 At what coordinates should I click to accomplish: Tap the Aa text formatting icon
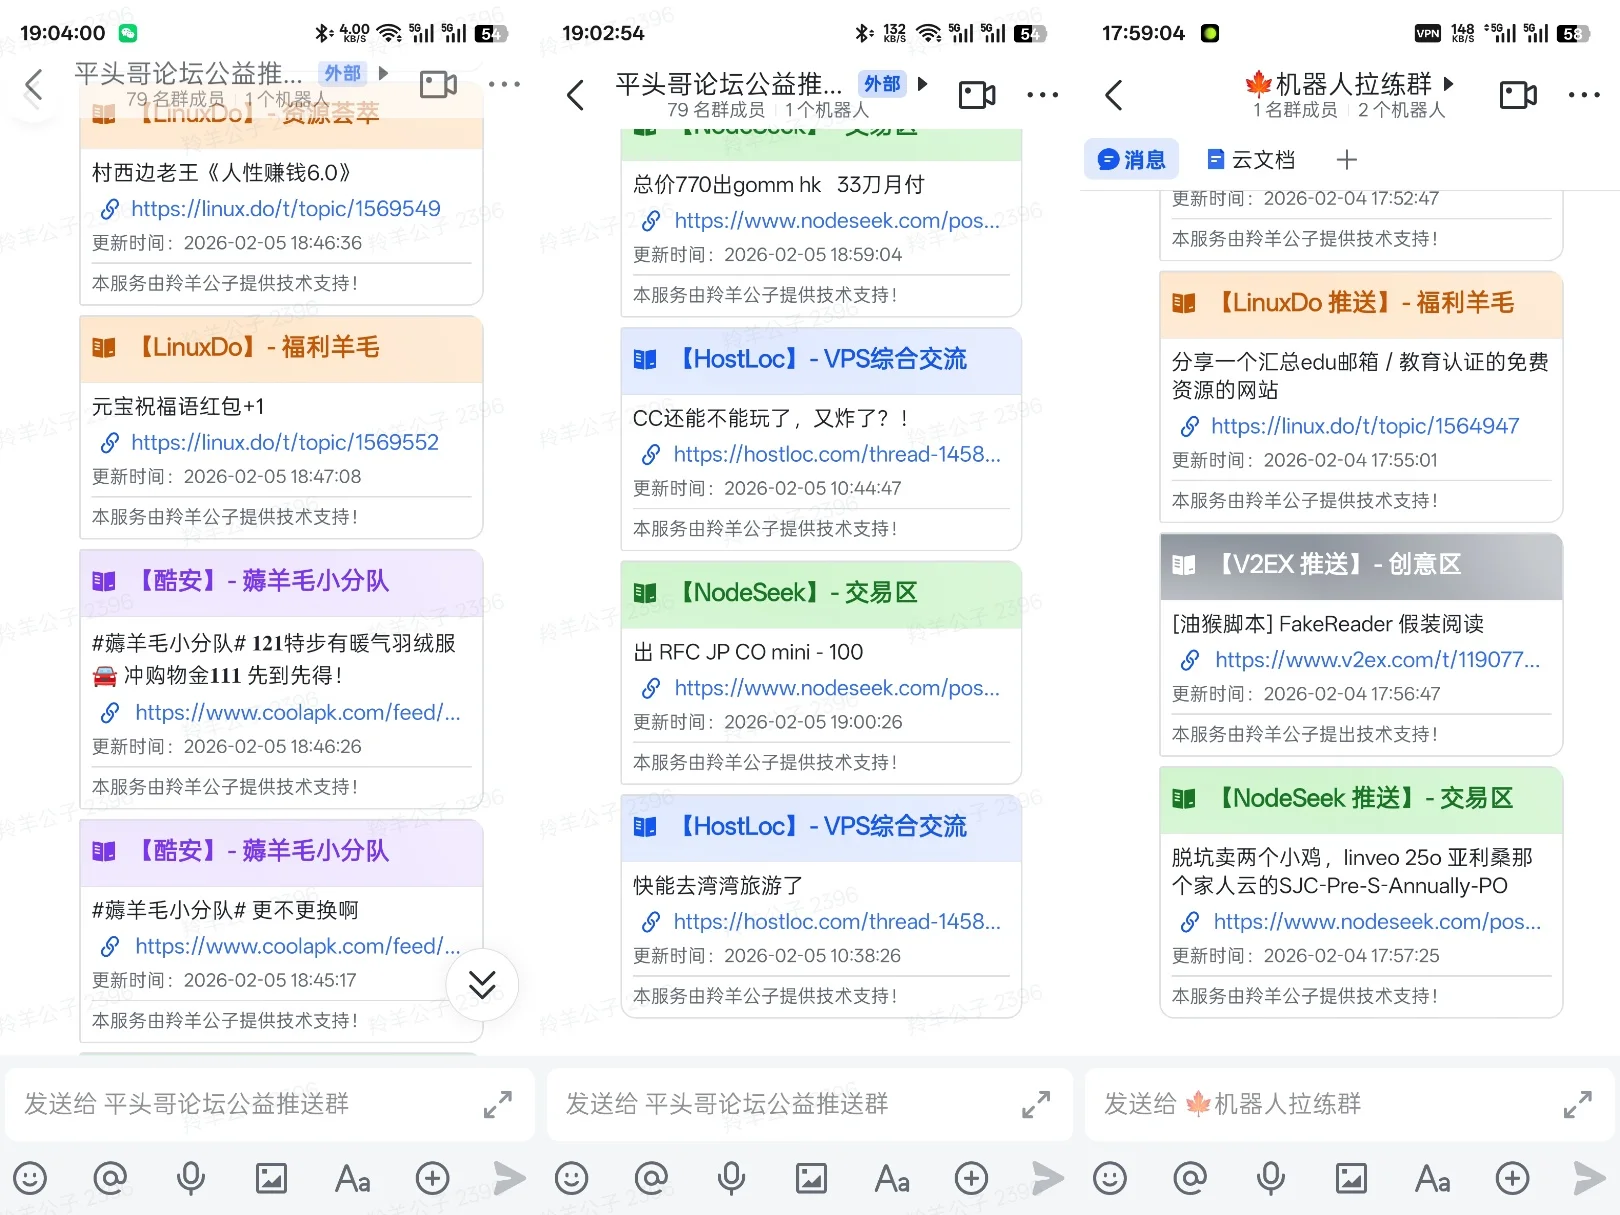coord(351,1178)
